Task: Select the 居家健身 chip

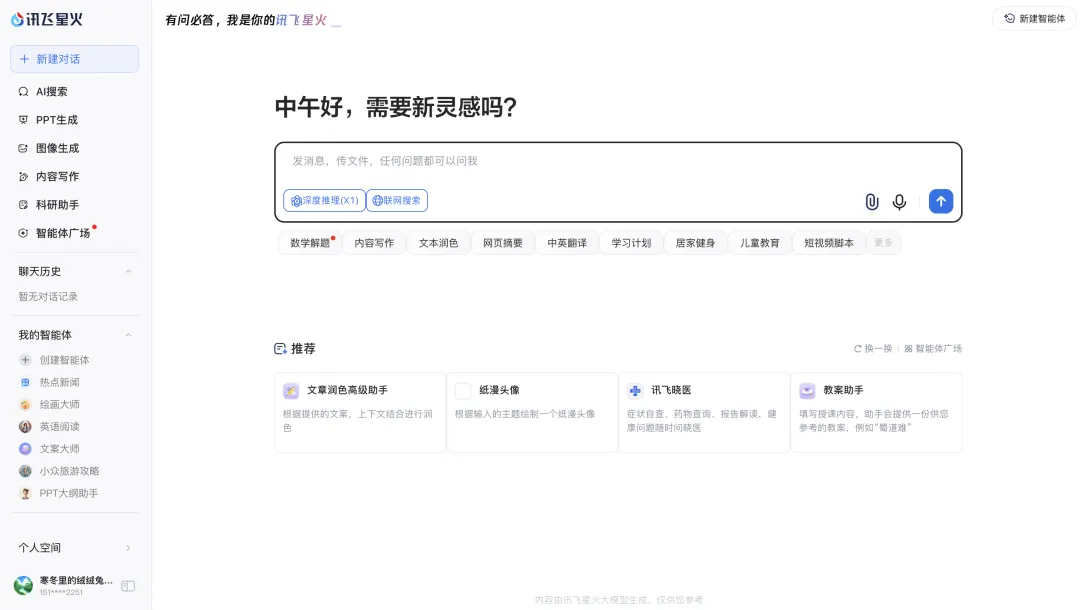Action: coord(696,243)
